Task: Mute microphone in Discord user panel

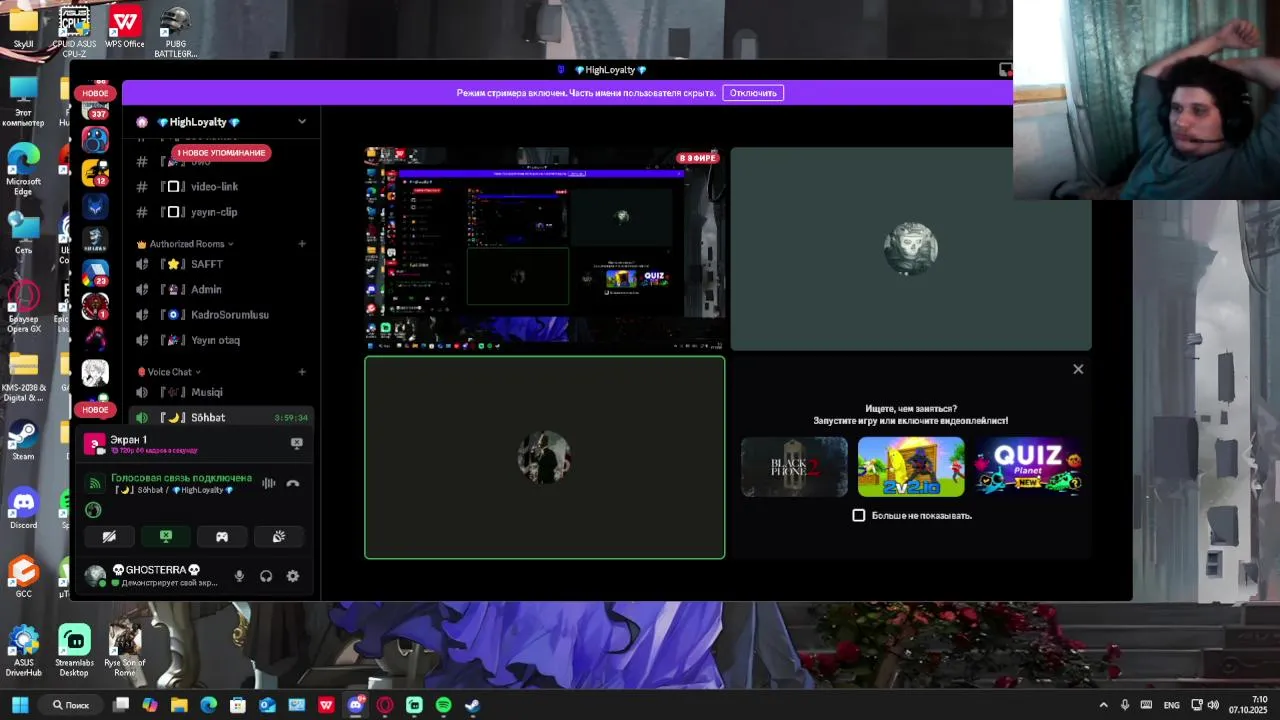Action: coord(239,576)
